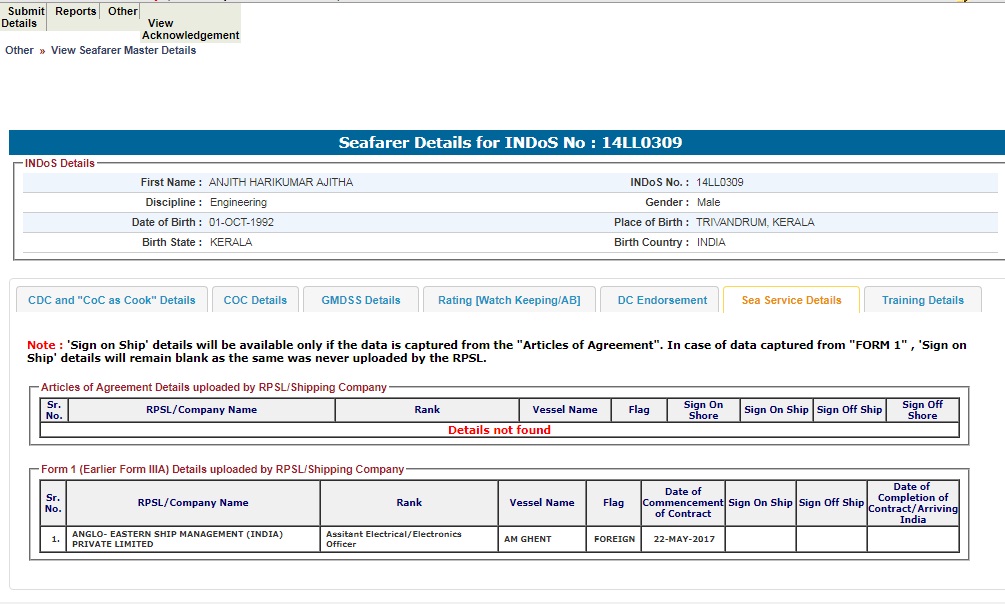The height and width of the screenshot is (604, 1005).
Task: Switch to CDC and "CoC as Cook" Details tab
Action: point(112,300)
